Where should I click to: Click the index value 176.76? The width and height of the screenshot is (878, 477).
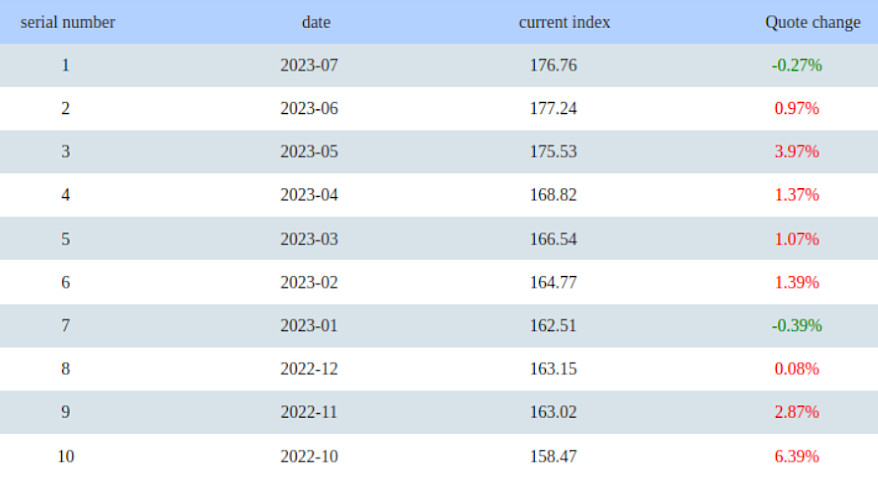(553, 65)
